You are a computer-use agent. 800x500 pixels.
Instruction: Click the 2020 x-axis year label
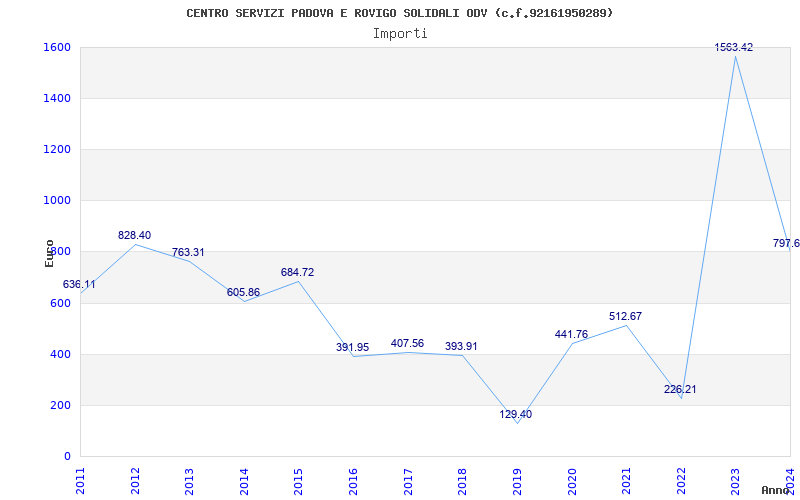click(571, 481)
